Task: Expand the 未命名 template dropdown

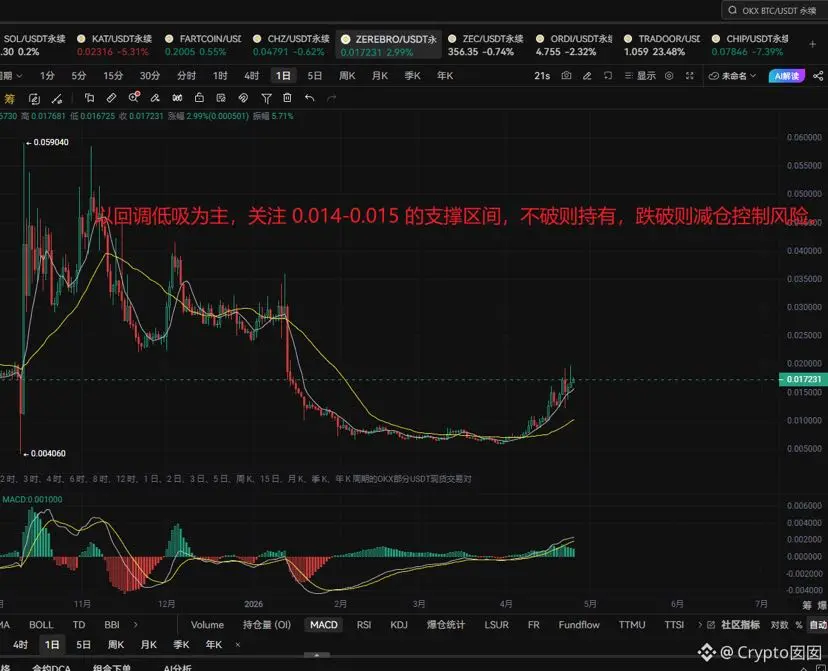Action: click(x=732, y=76)
